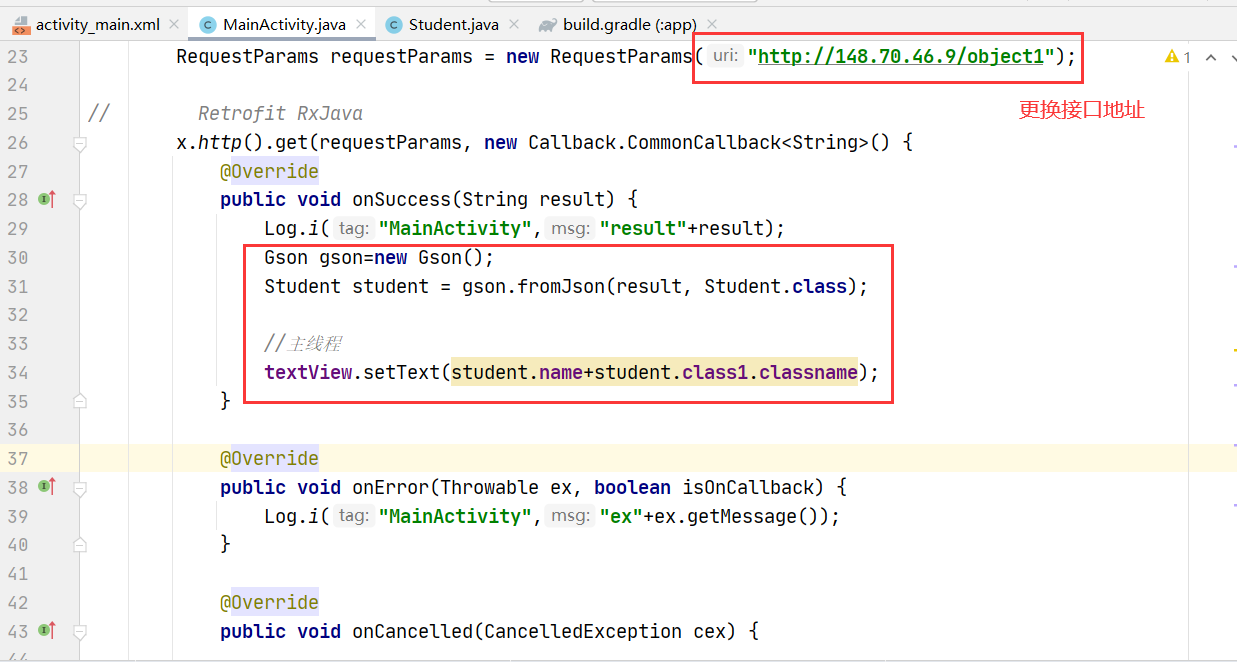Fold the onError closing brace at line 40
This screenshot has width=1237, height=662.
tap(80, 545)
